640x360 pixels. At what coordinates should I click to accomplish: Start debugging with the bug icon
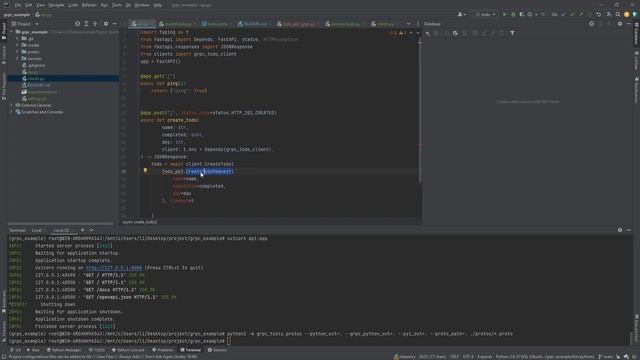click(x=513, y=14)
